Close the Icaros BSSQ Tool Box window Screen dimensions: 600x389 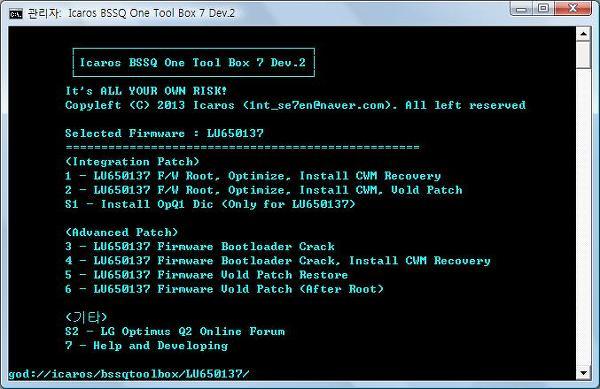(573, 8)
